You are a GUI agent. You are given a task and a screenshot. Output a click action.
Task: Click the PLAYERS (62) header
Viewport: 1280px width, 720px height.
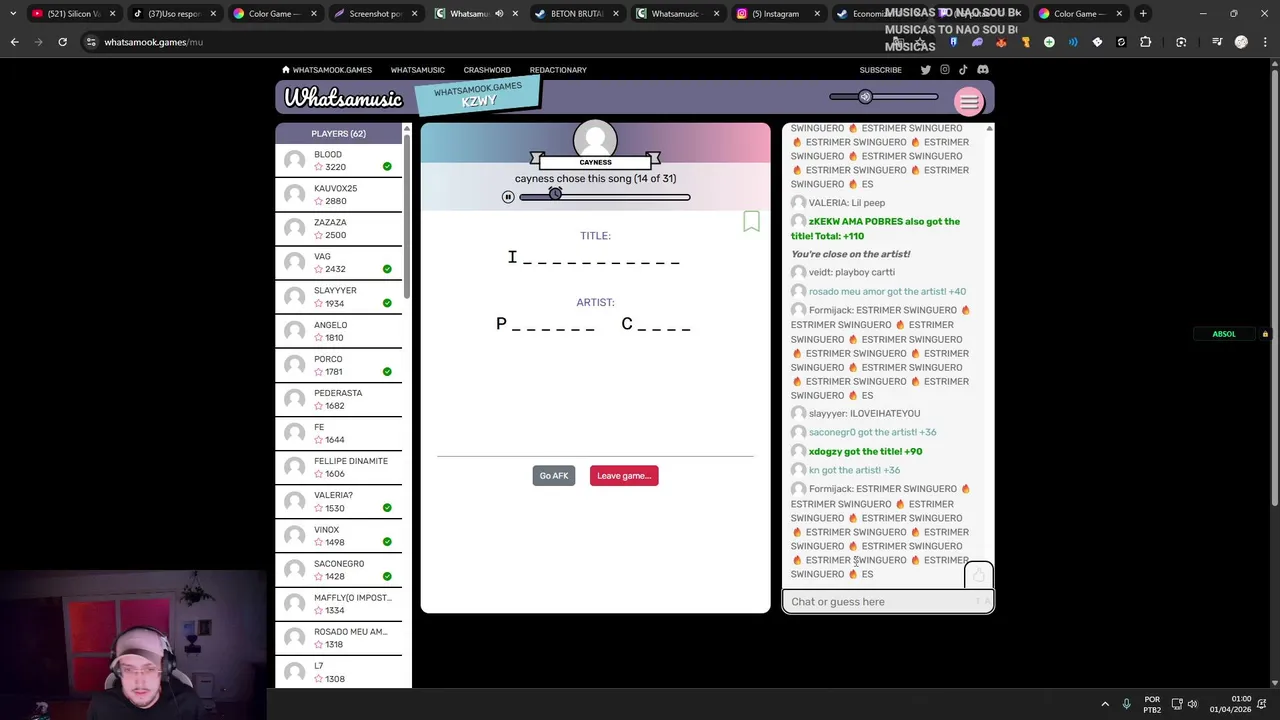point(338,133)
